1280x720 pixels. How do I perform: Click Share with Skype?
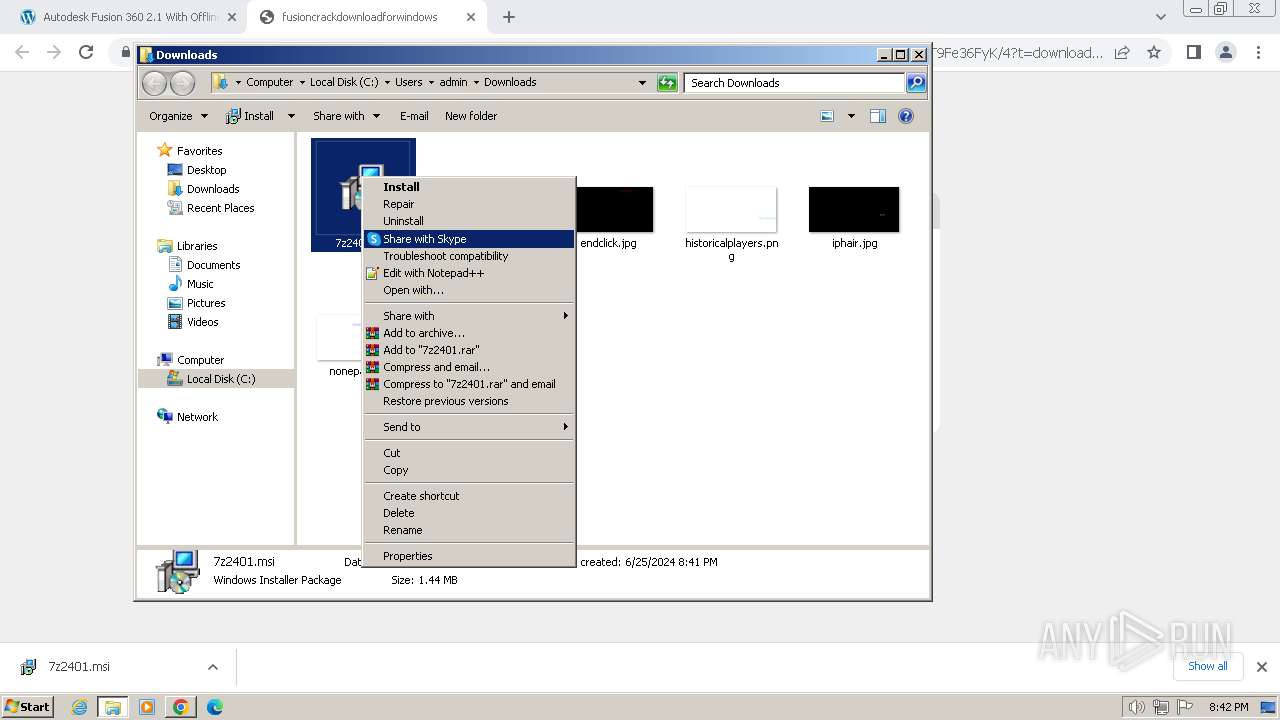469,239
